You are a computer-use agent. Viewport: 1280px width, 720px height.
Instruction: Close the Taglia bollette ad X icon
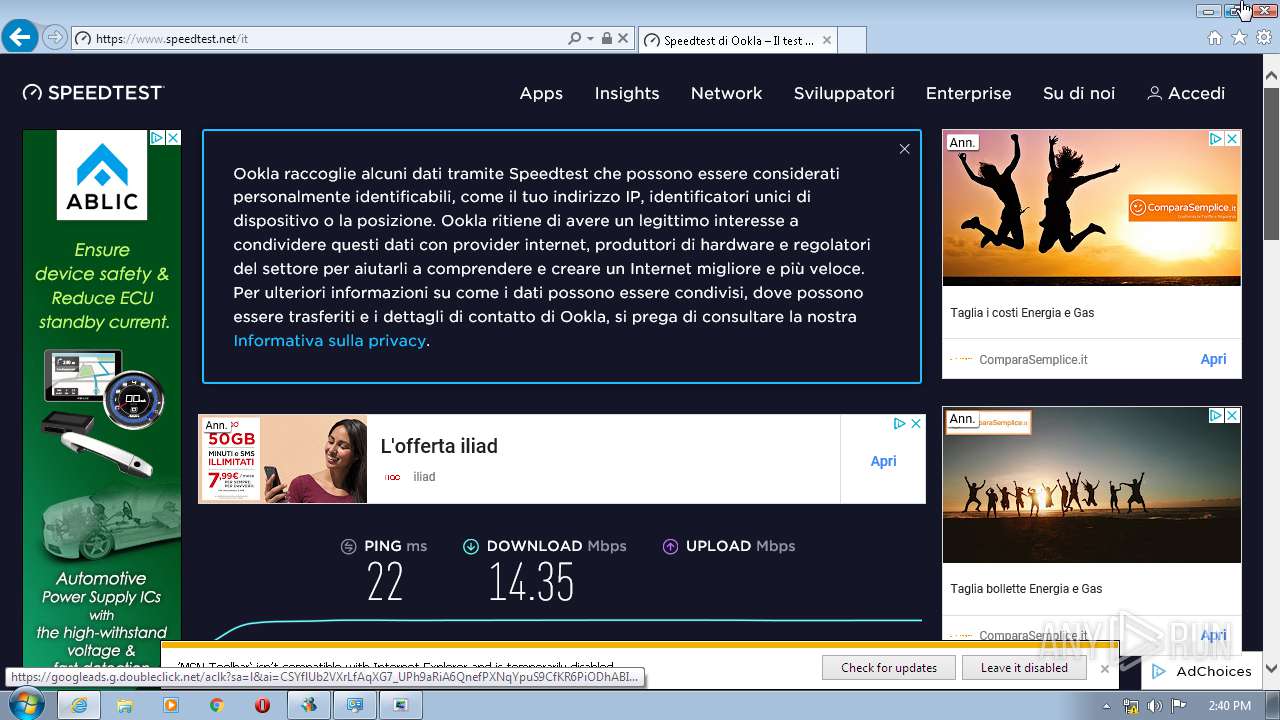(x=1232, y=415)
